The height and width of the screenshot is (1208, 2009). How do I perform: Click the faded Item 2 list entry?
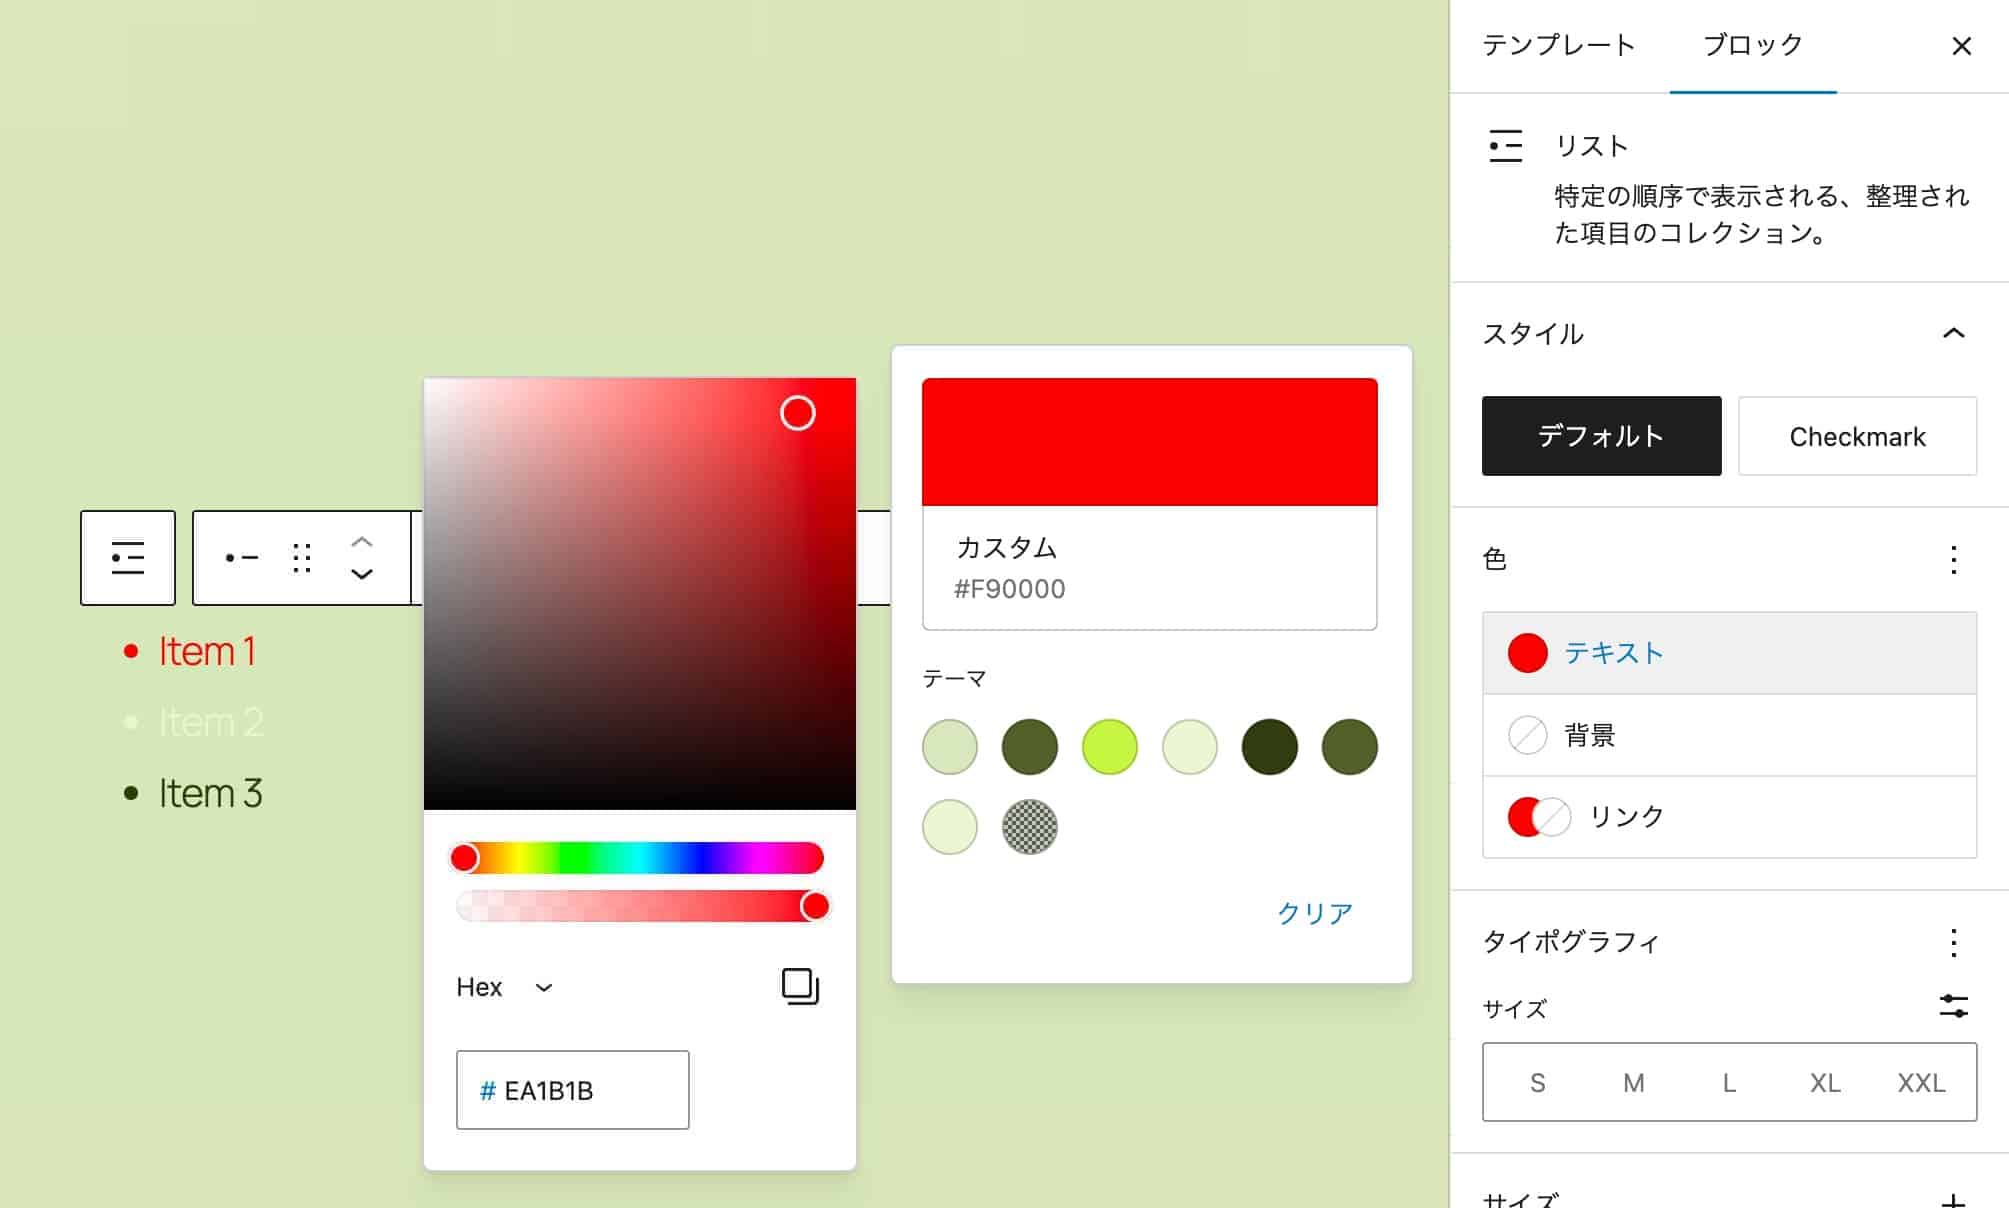211,722
